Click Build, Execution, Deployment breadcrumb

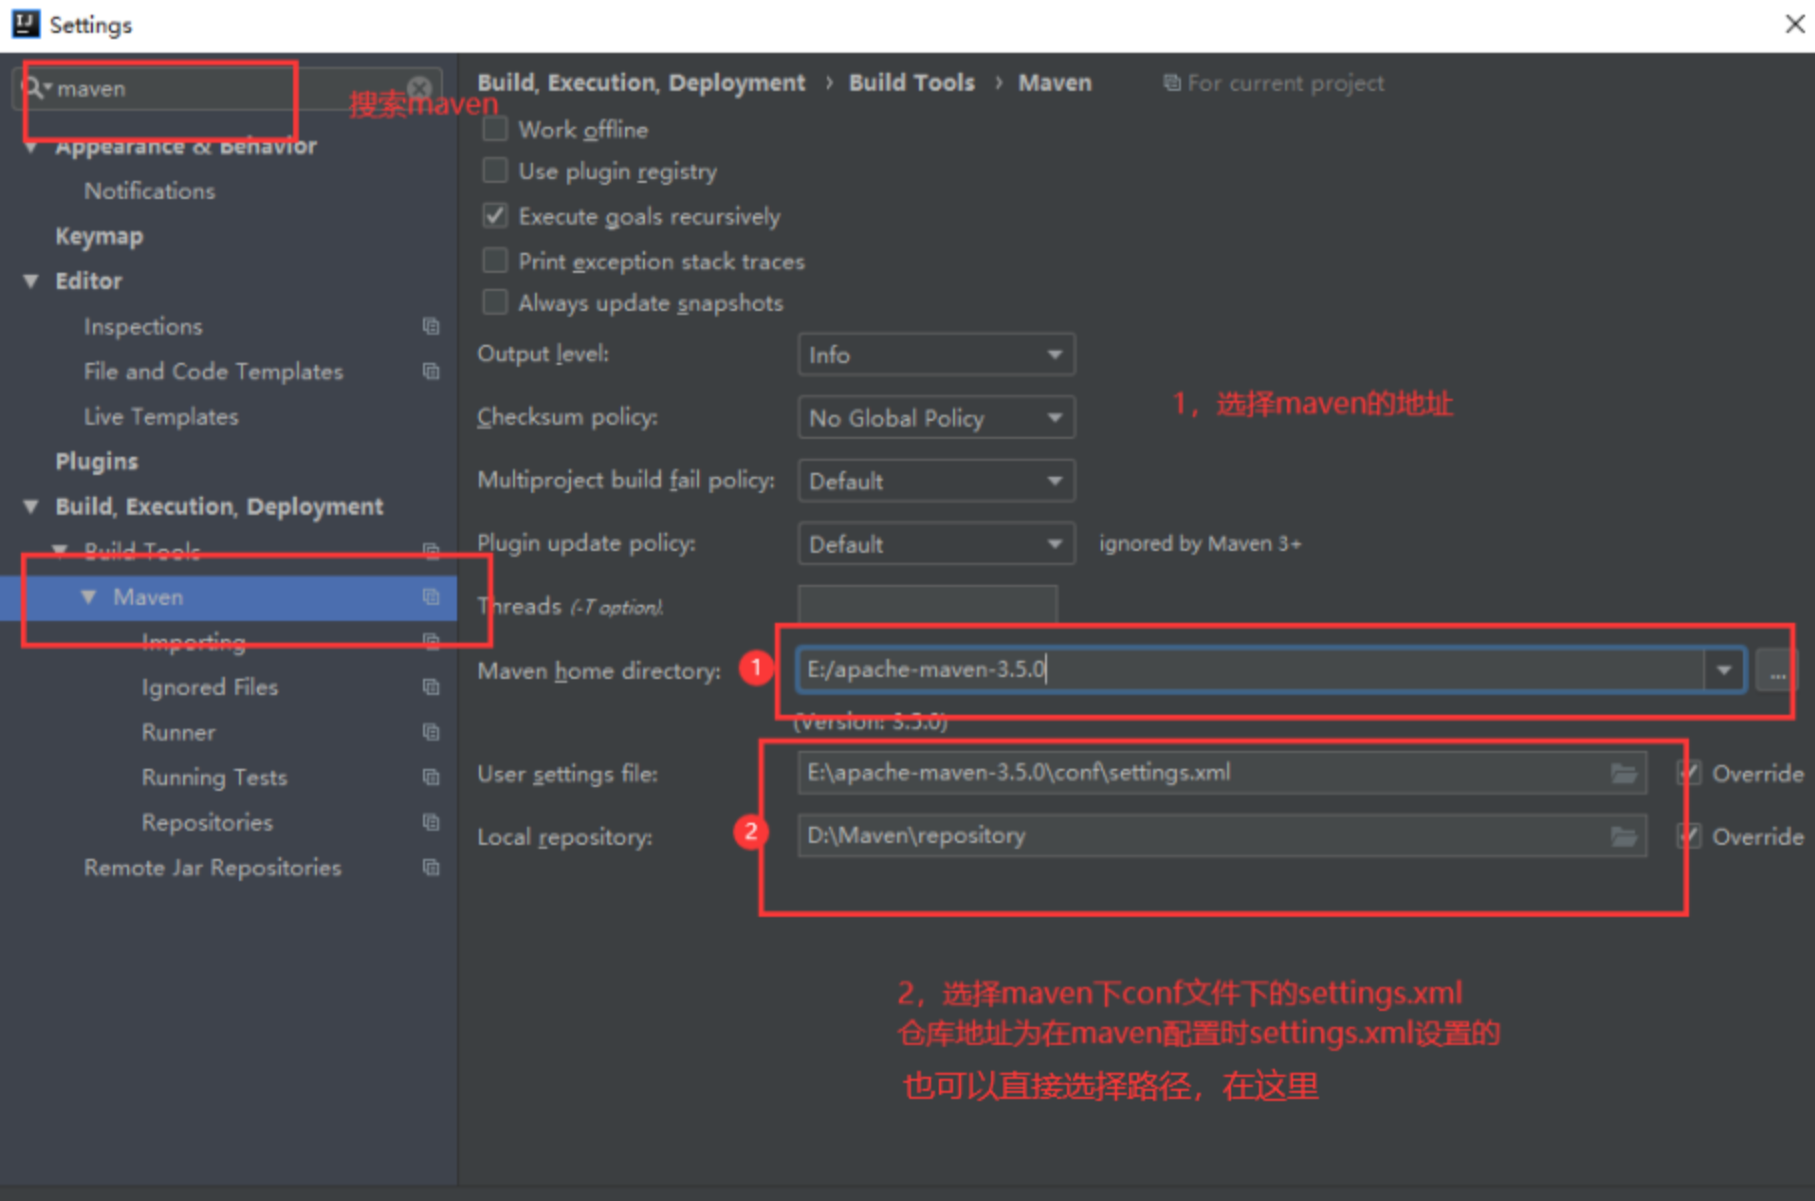(641, 83)
